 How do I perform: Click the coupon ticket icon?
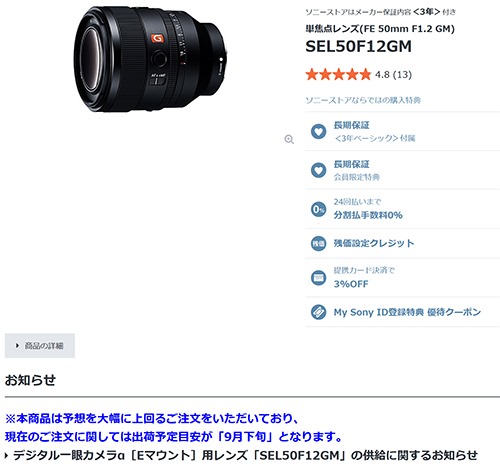(318, 312)
